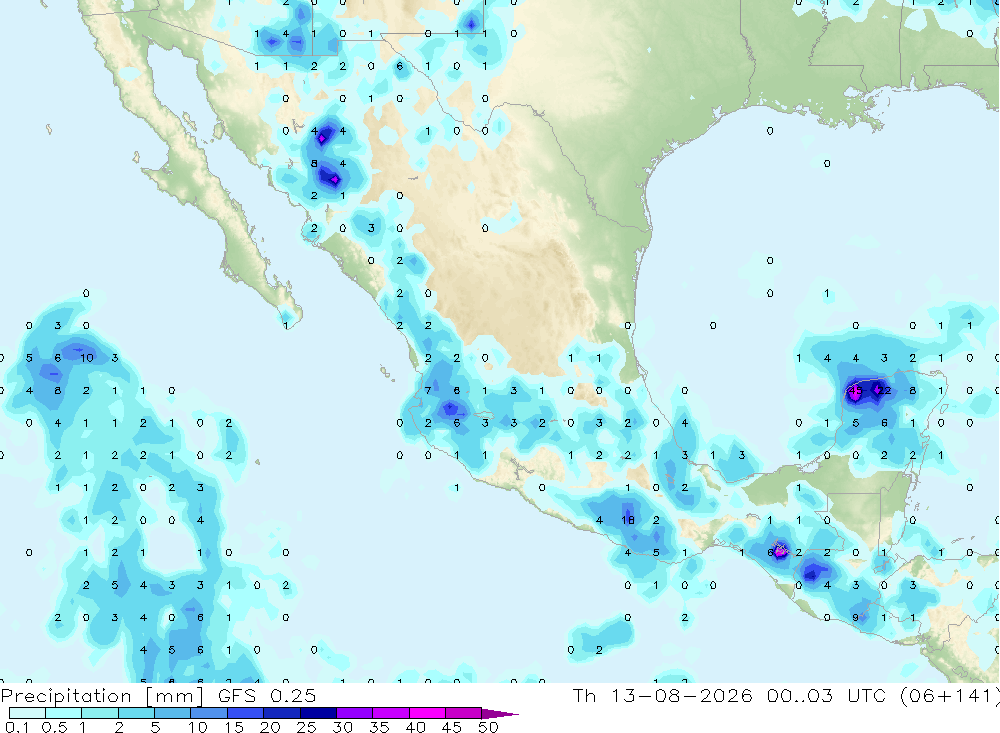The height and width of the screenshot is (733, 1000).
Task: Click the '50' legend scale label
Action: [488, 727]
